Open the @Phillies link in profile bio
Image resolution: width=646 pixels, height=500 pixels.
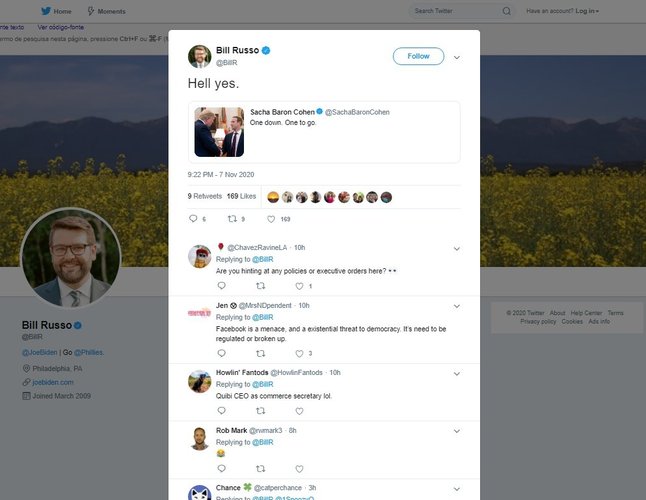pos(89,352)
